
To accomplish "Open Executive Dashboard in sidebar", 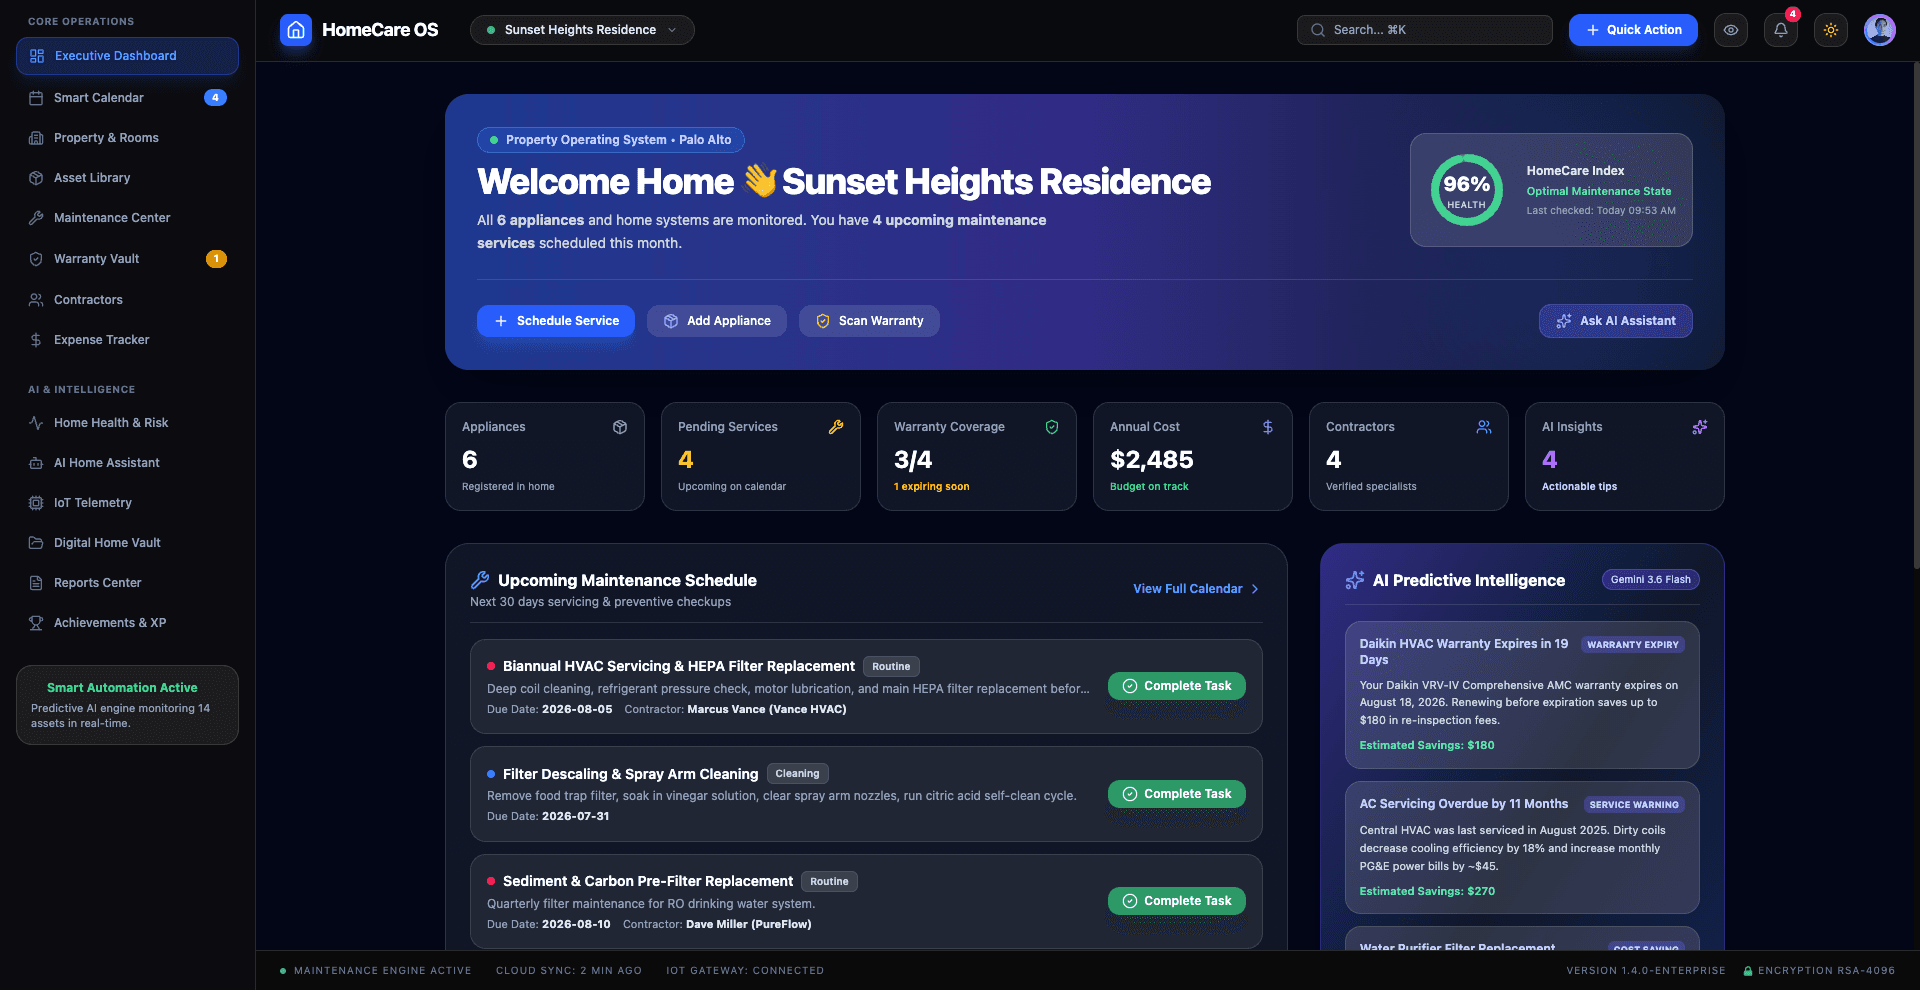I will point(127,56).
